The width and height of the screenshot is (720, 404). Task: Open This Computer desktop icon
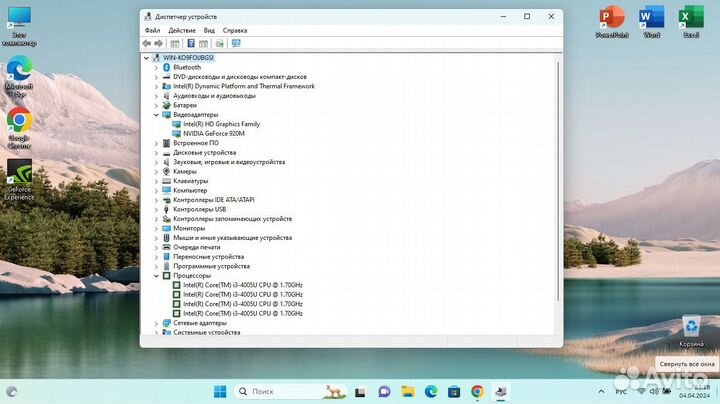(x=19, y=27)
